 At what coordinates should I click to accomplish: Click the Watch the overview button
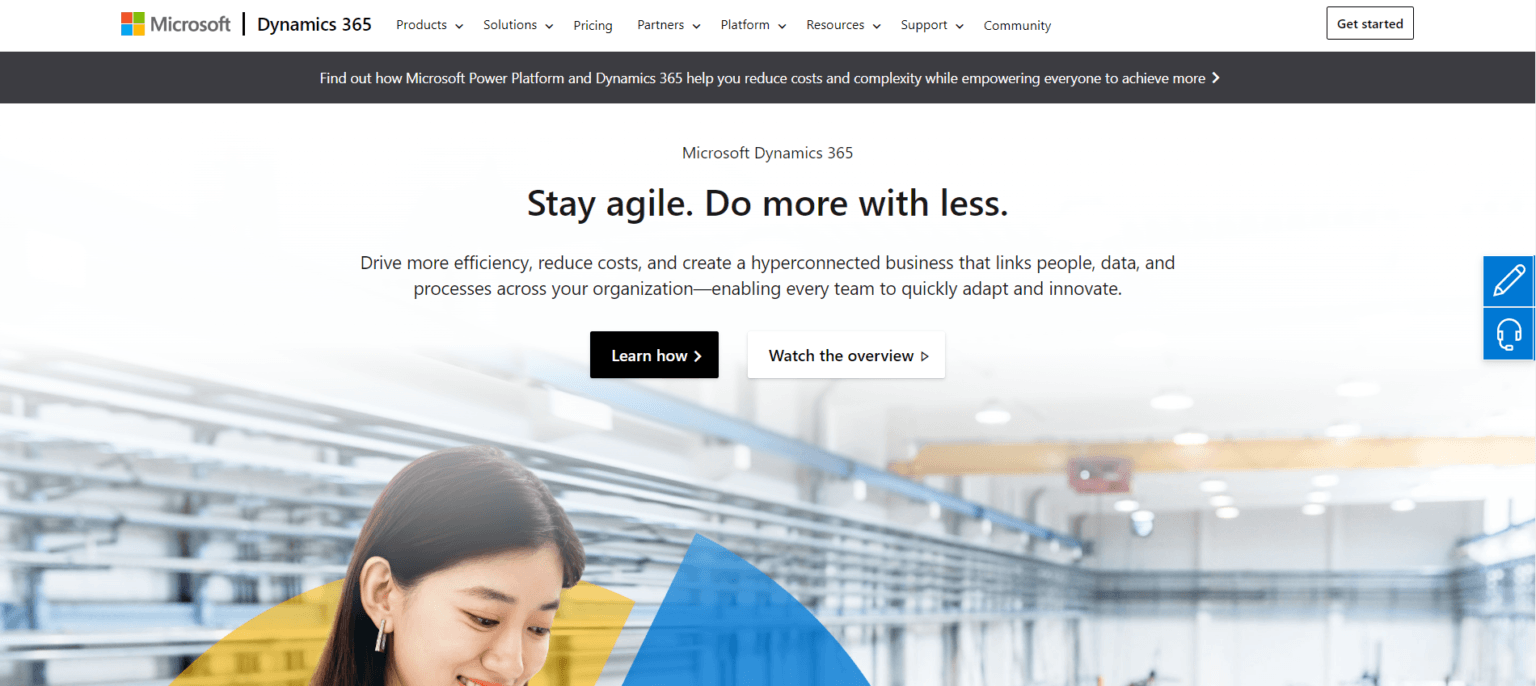pos(846,355)
